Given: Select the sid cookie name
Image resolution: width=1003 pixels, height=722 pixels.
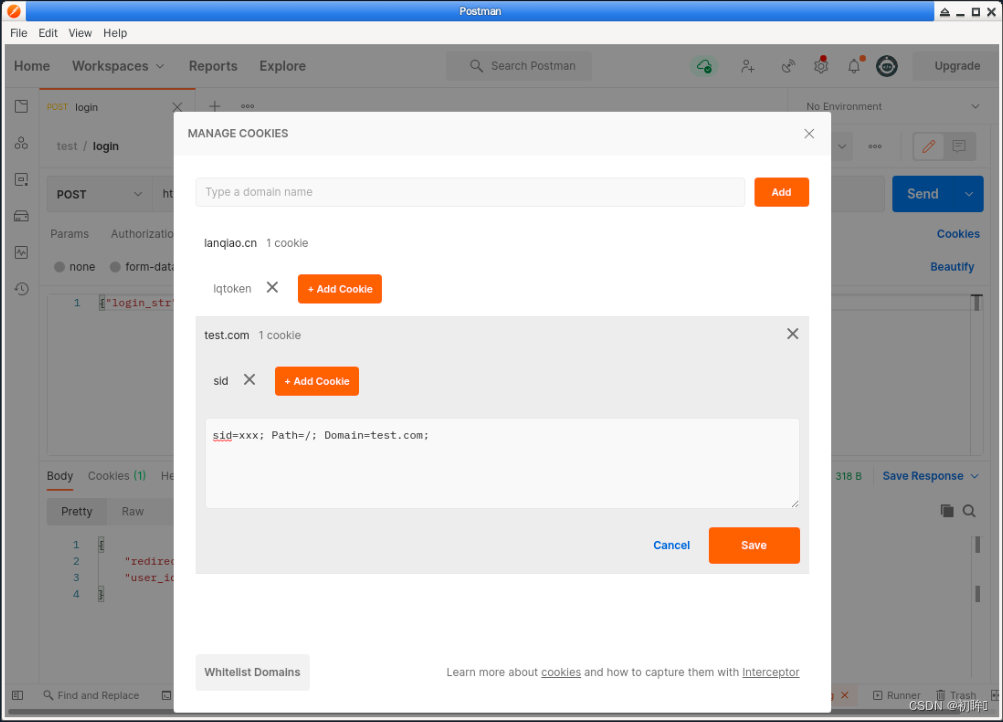Looking at the screenshot, I should click(x=221, y=381).
